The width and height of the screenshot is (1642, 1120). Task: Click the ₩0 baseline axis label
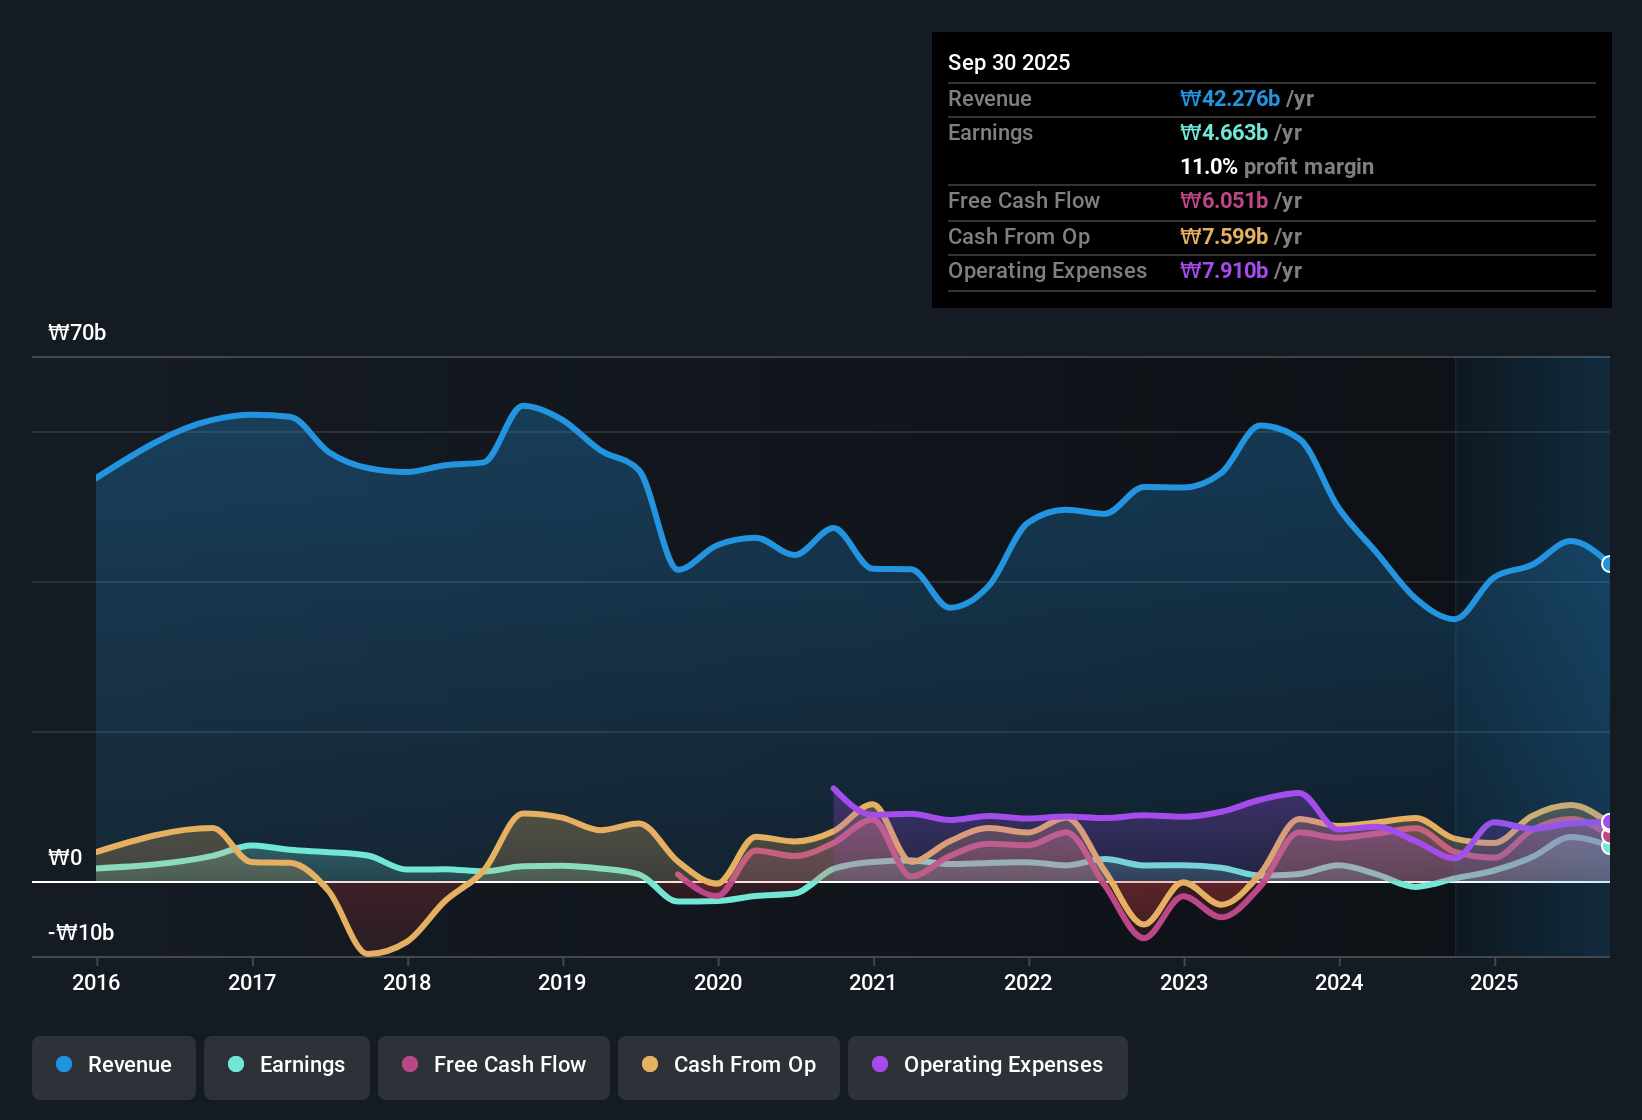[65, 858]
